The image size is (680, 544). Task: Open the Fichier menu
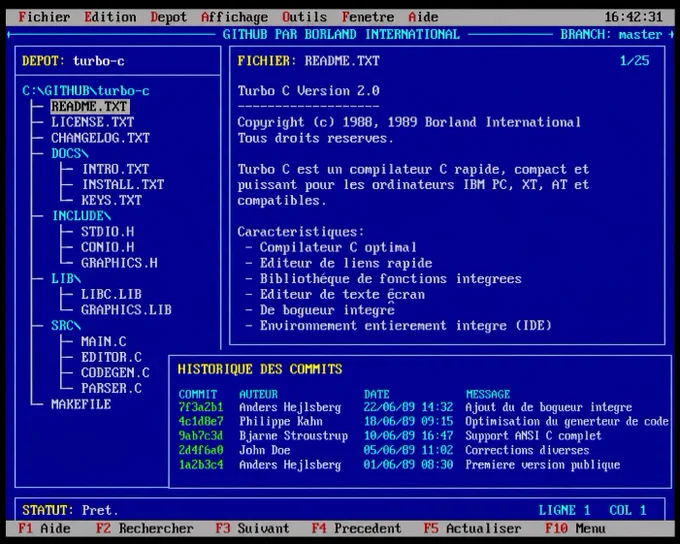(44, 17)
